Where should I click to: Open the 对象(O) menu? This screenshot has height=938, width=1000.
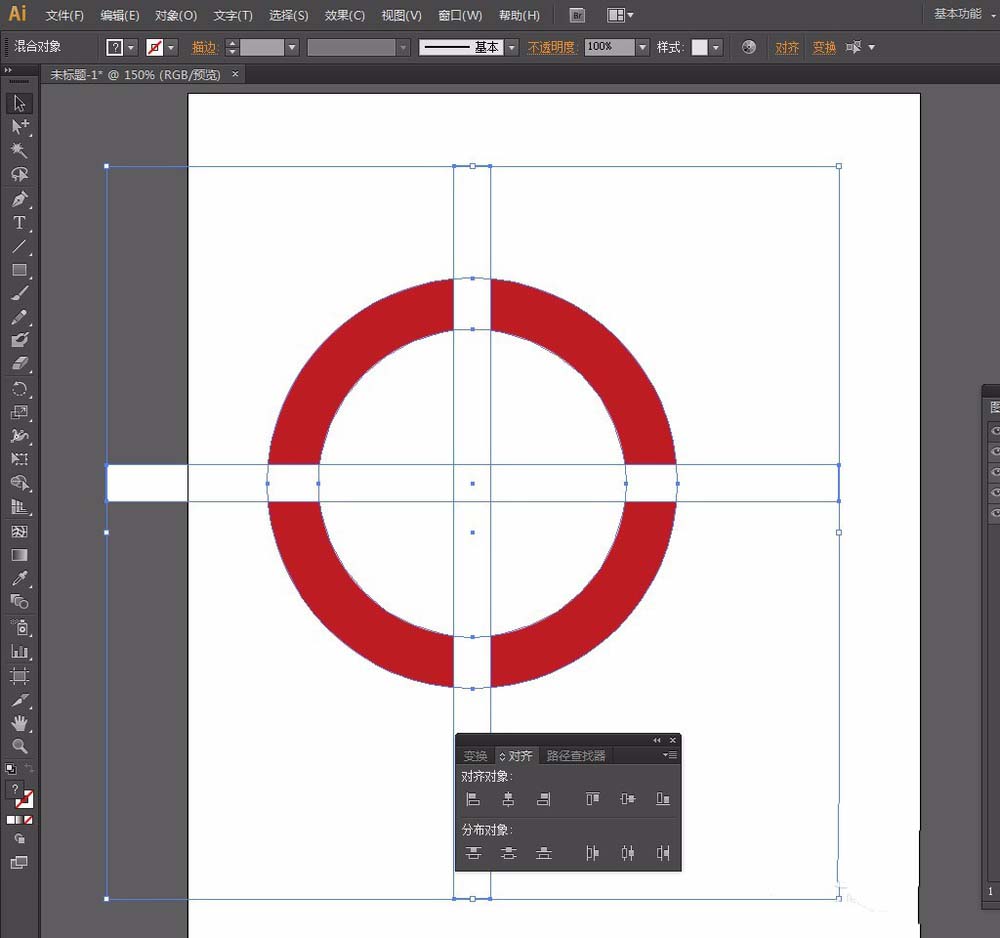pos(176,16)
